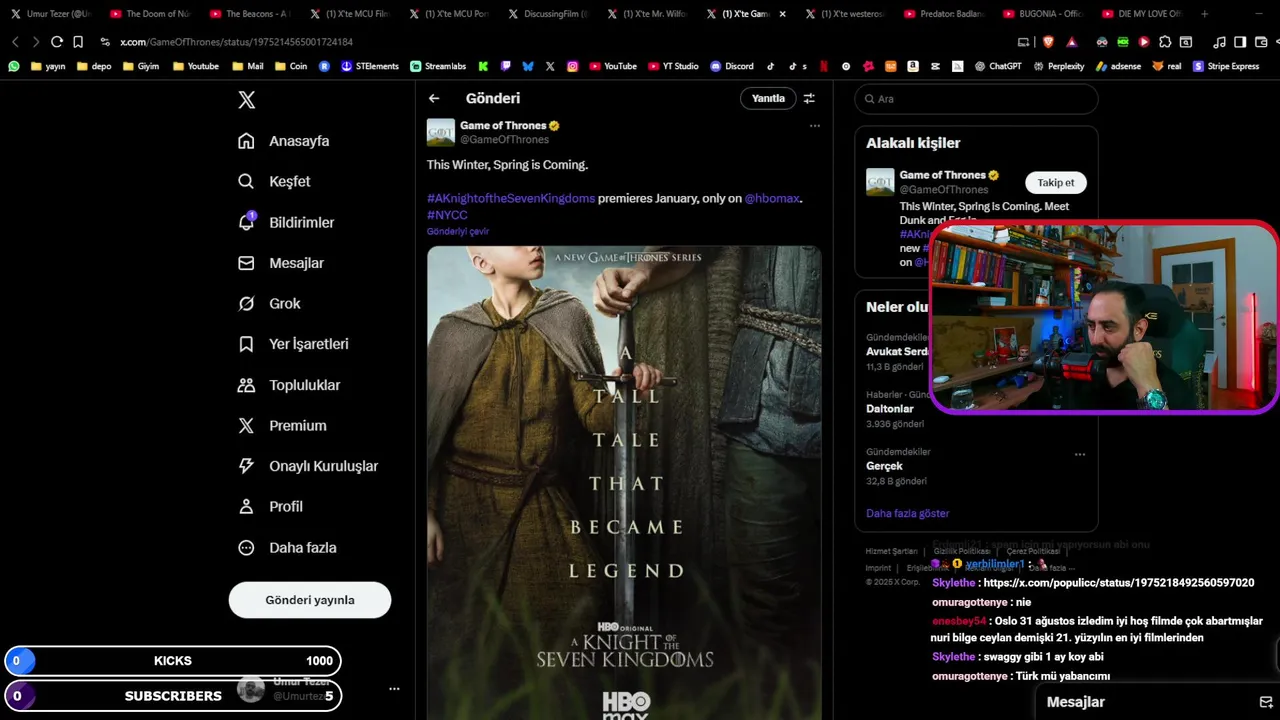Click the Brave Rewards triangle icon

click(1072, 42)
